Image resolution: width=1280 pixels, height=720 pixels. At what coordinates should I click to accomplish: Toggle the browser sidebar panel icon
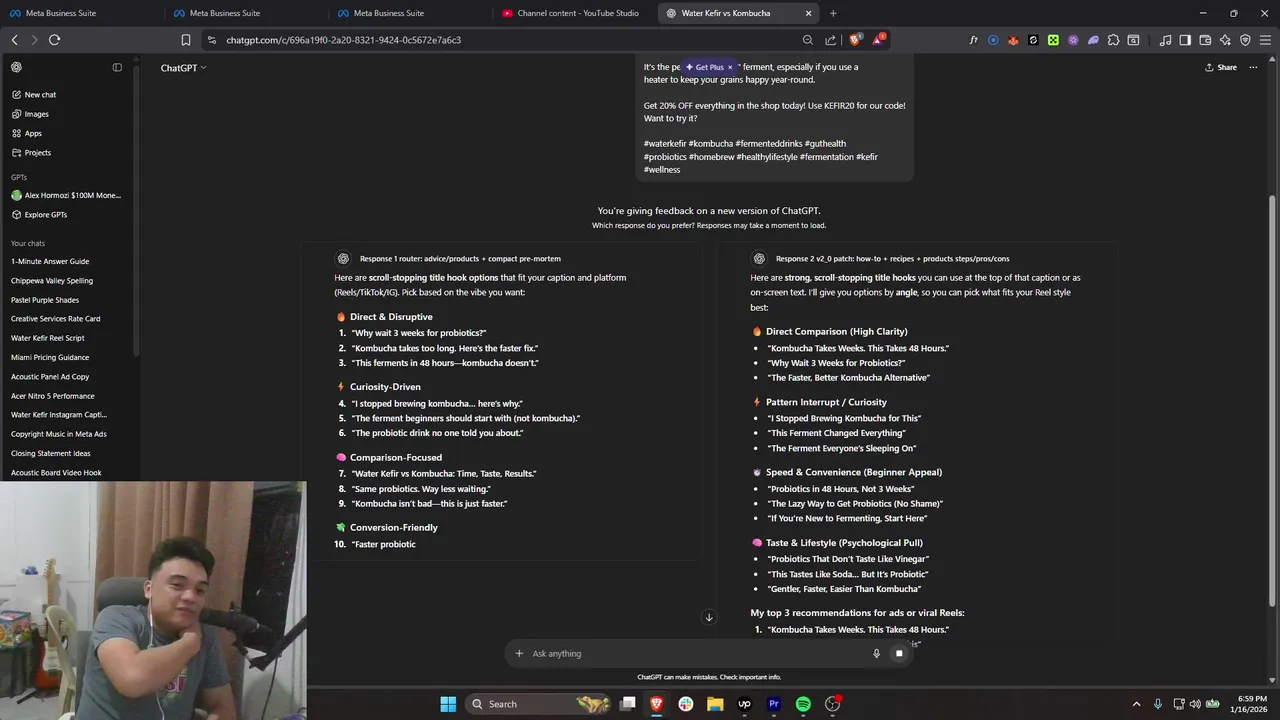tap(1185, 40)
